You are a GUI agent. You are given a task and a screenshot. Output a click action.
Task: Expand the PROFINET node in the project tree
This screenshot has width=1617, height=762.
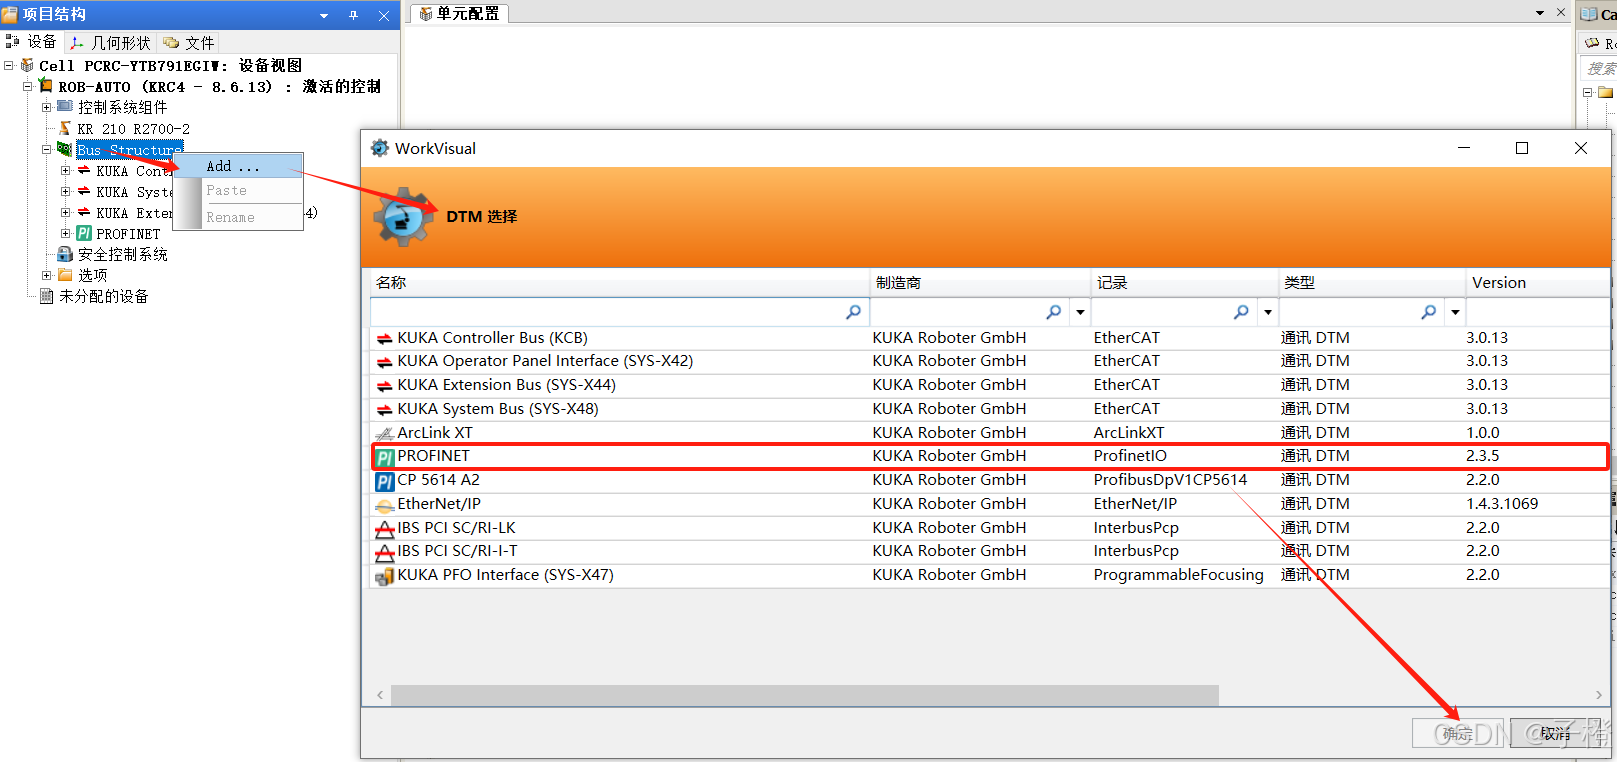click(65, 233)
